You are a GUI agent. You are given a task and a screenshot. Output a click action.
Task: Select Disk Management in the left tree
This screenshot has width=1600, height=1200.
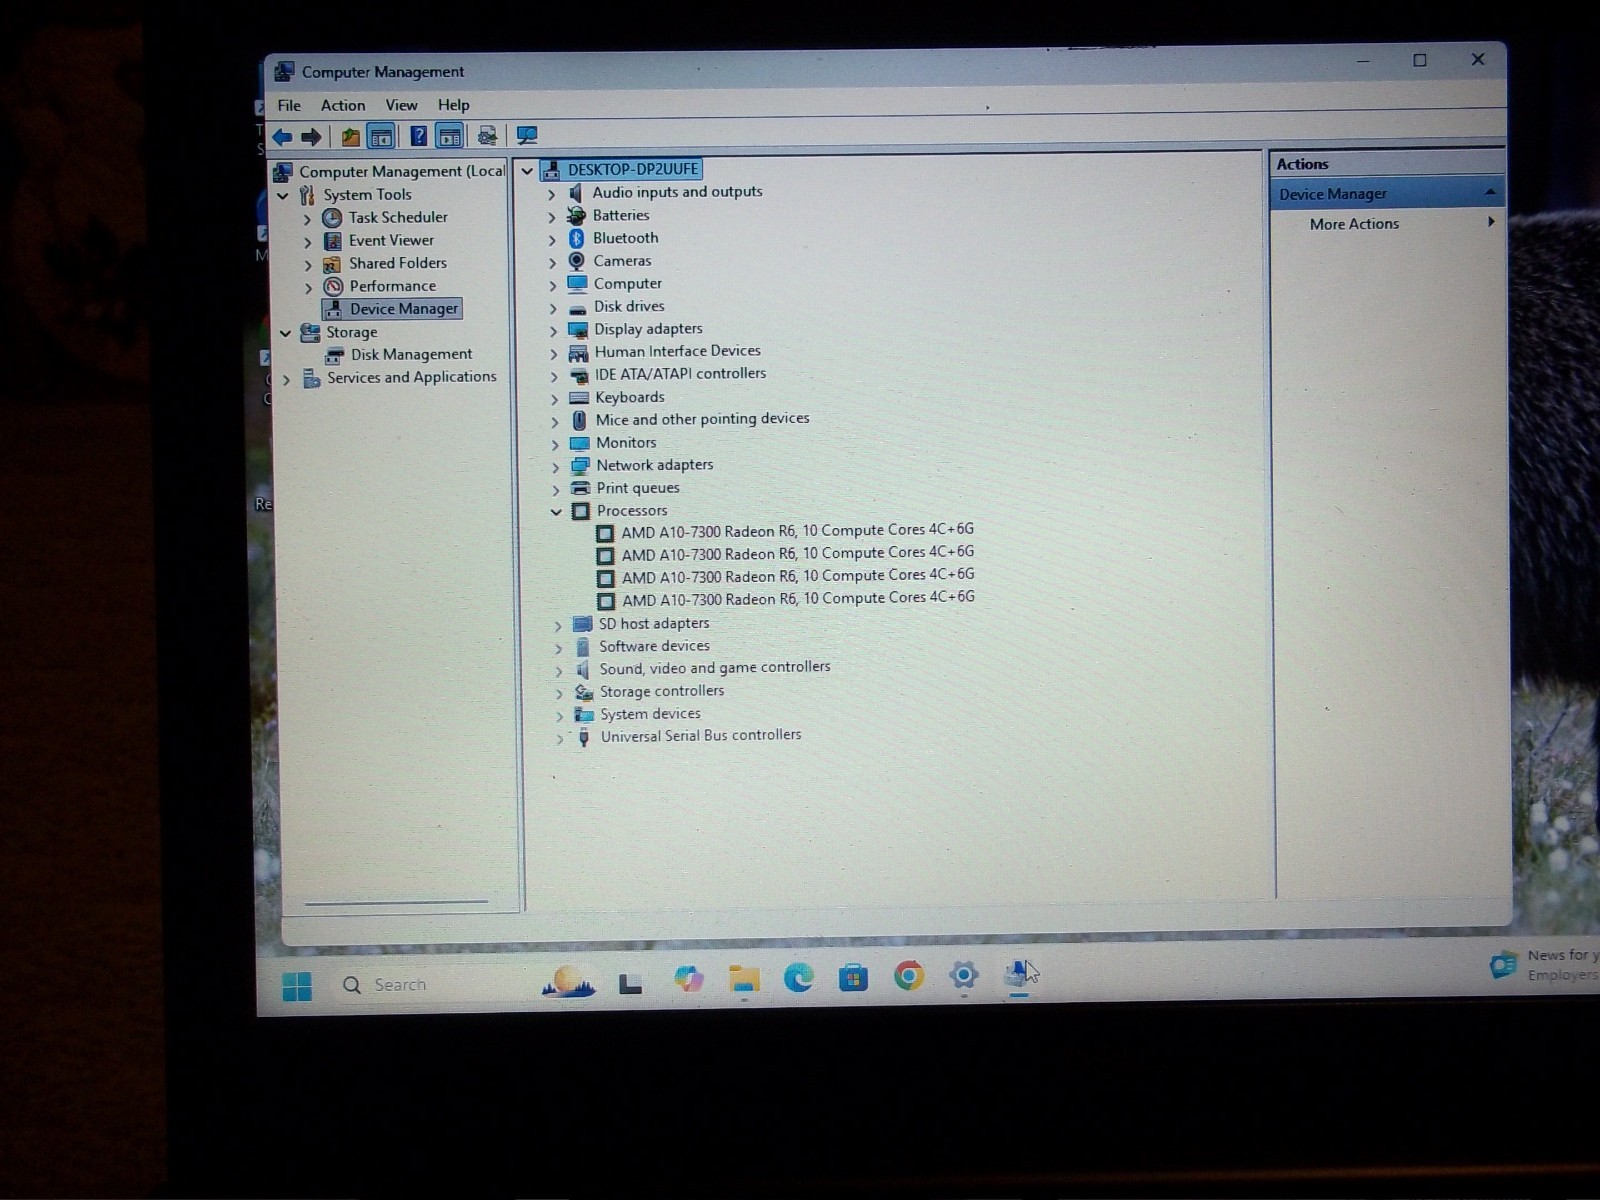[x=411, y=355]
